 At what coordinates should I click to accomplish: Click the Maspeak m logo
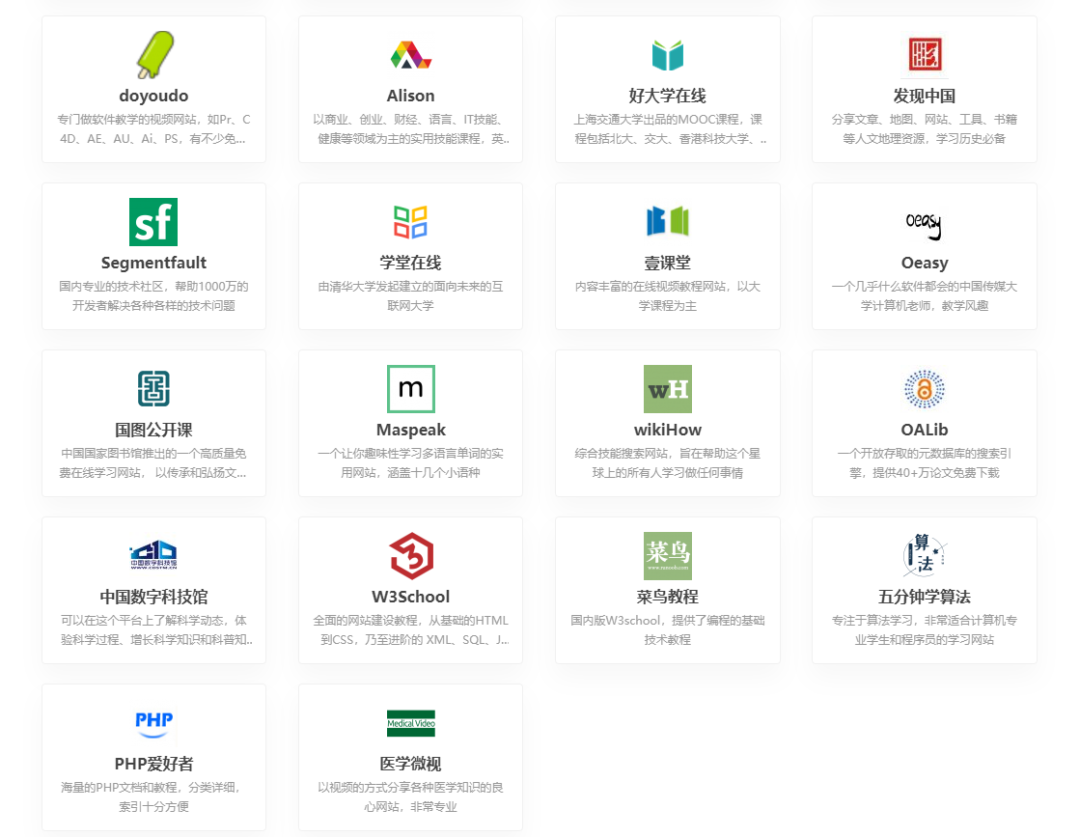[x=410, y=389]
